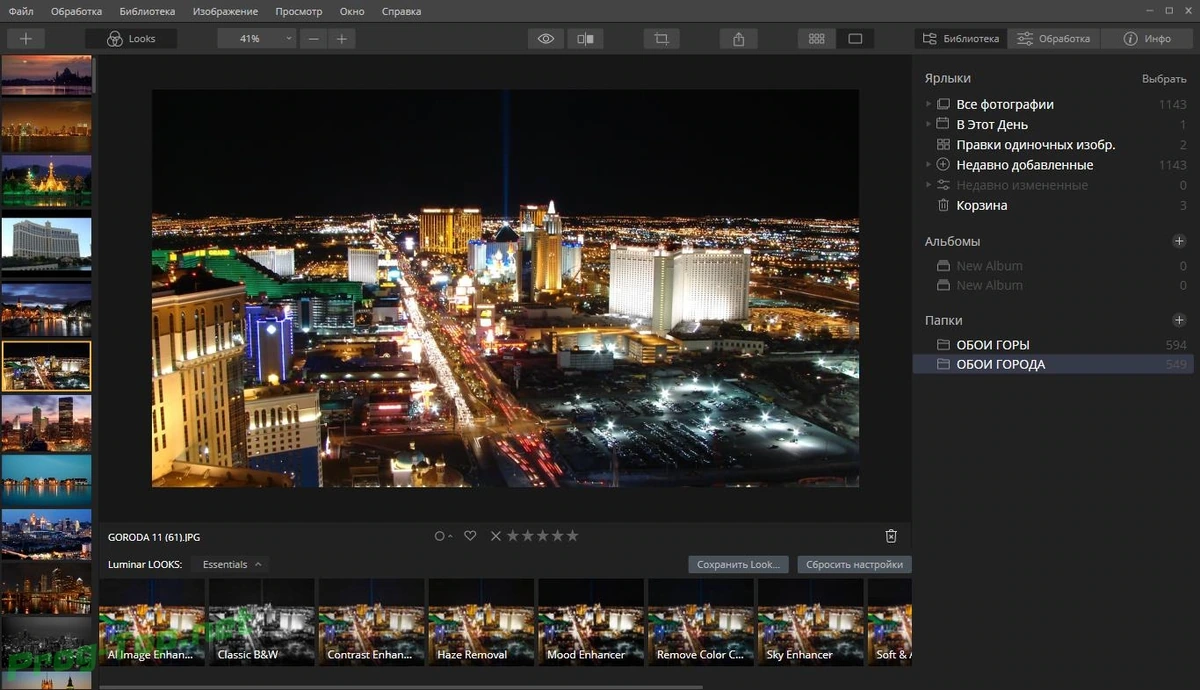Set rating to three stars
Viewport: 1200px width, 690px height.
pos(543,536)
